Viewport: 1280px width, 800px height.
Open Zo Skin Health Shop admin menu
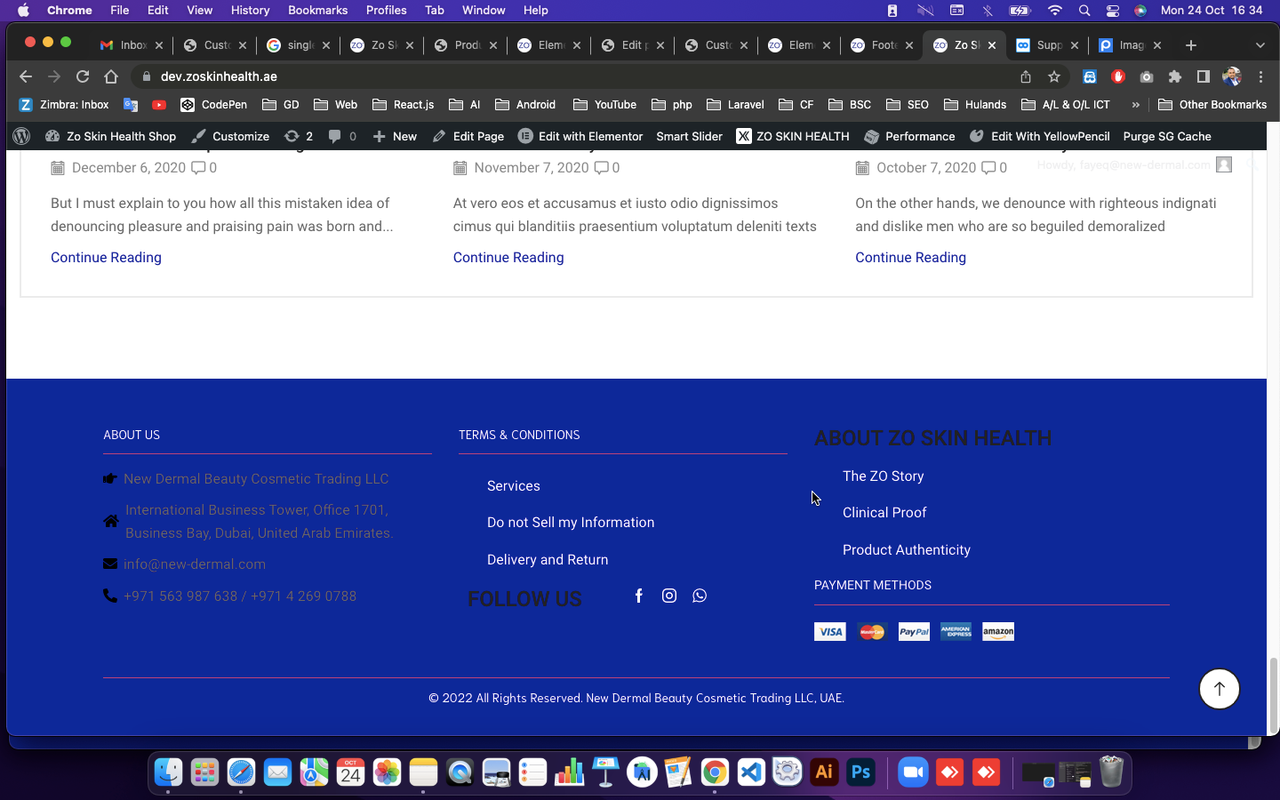pos(110,136)
